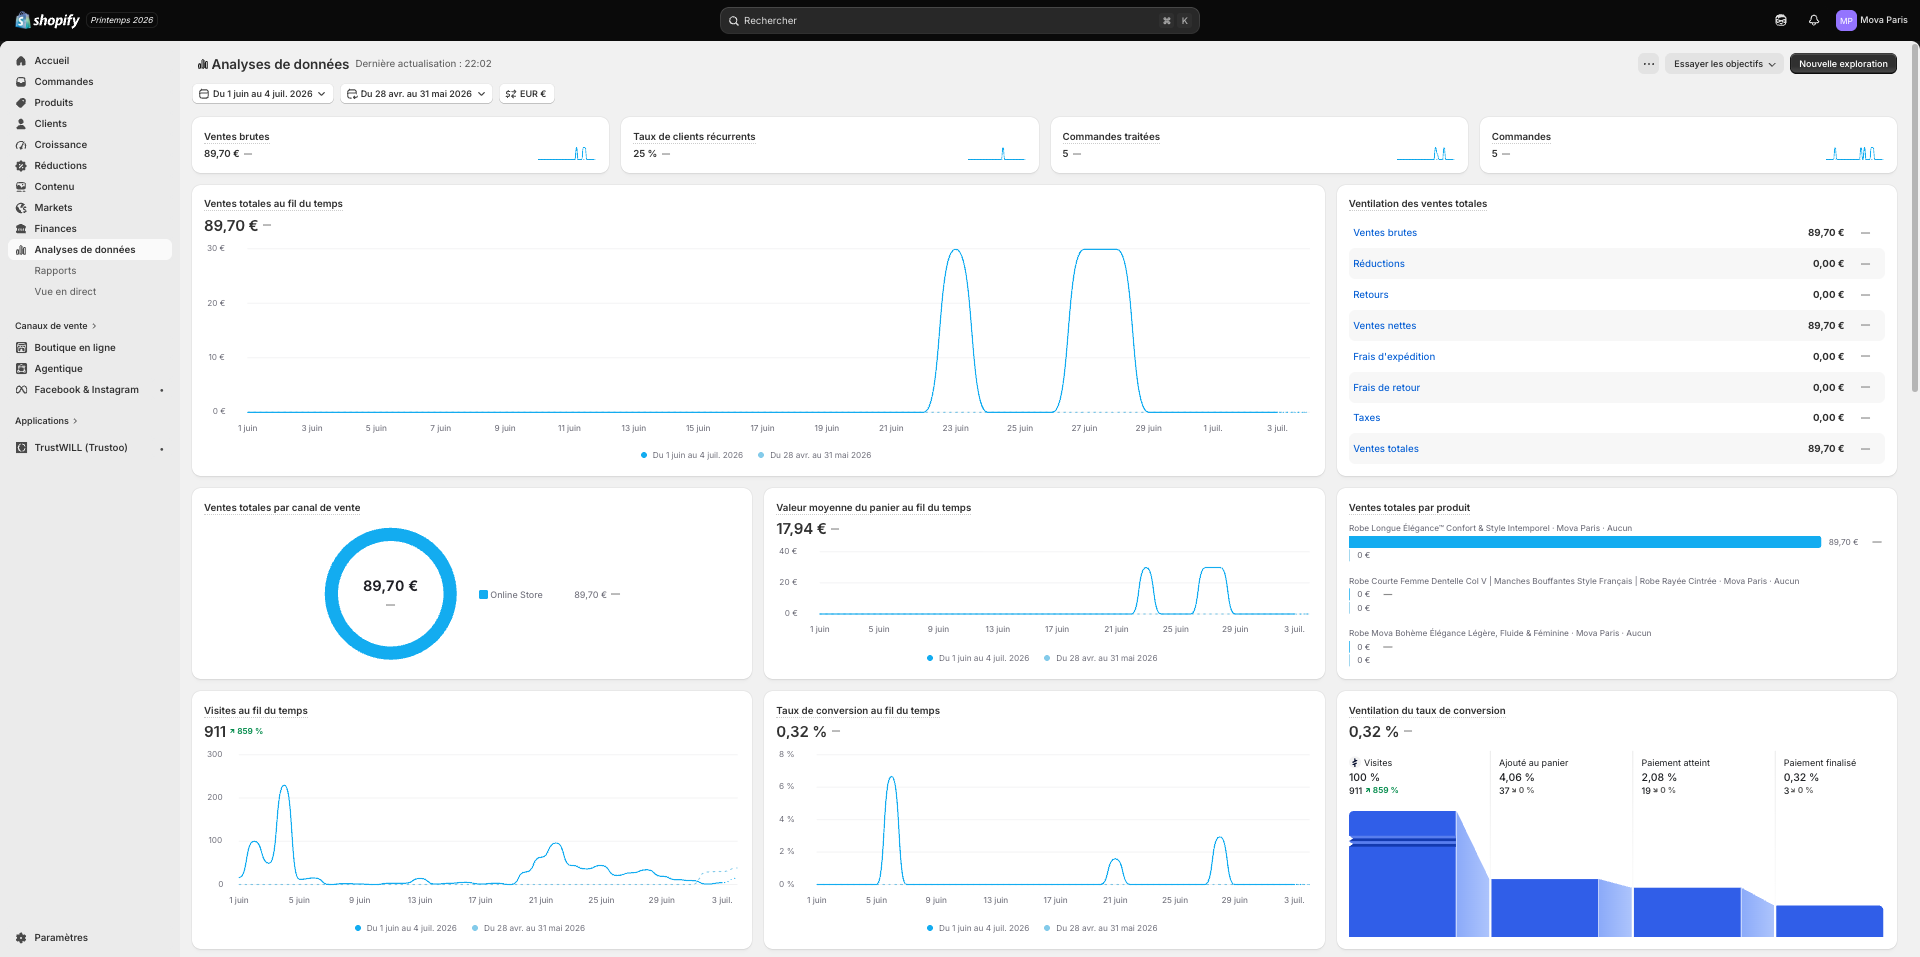Open the comparison period Du 28 avr. au 31 mai 2026
The height and width of the screenshot is (957, 1920).
tap(416, 94)
